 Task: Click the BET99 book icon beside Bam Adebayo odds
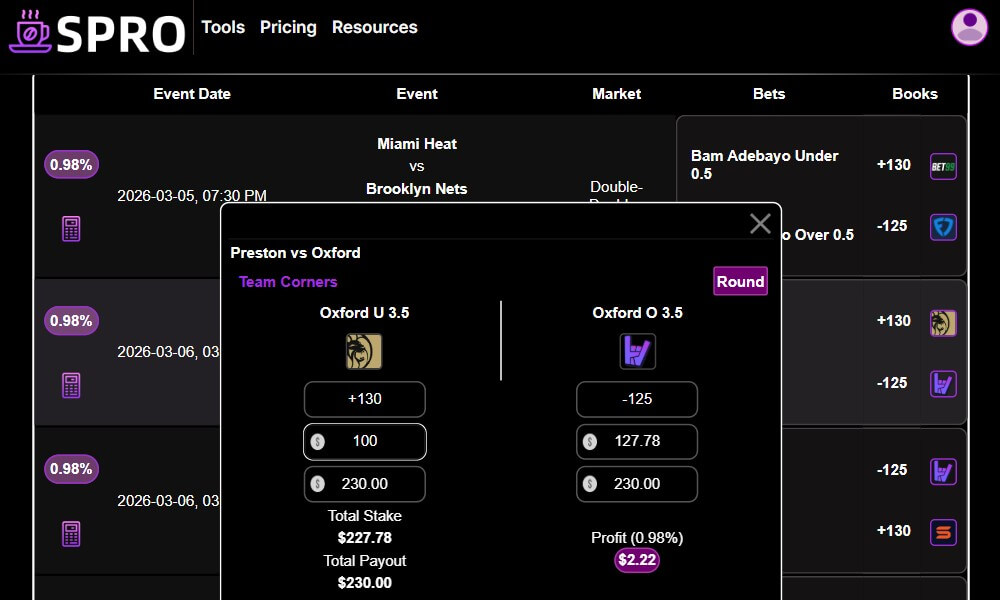pyautogui.click(x=941, y=166)
